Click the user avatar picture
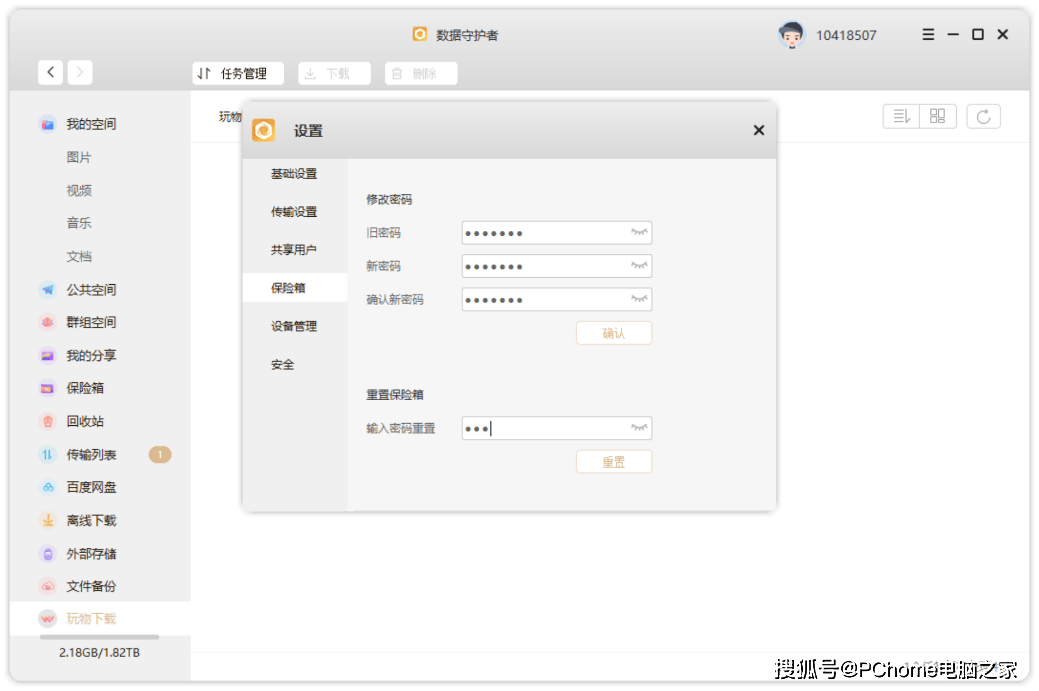 click(x=791, y=34)
